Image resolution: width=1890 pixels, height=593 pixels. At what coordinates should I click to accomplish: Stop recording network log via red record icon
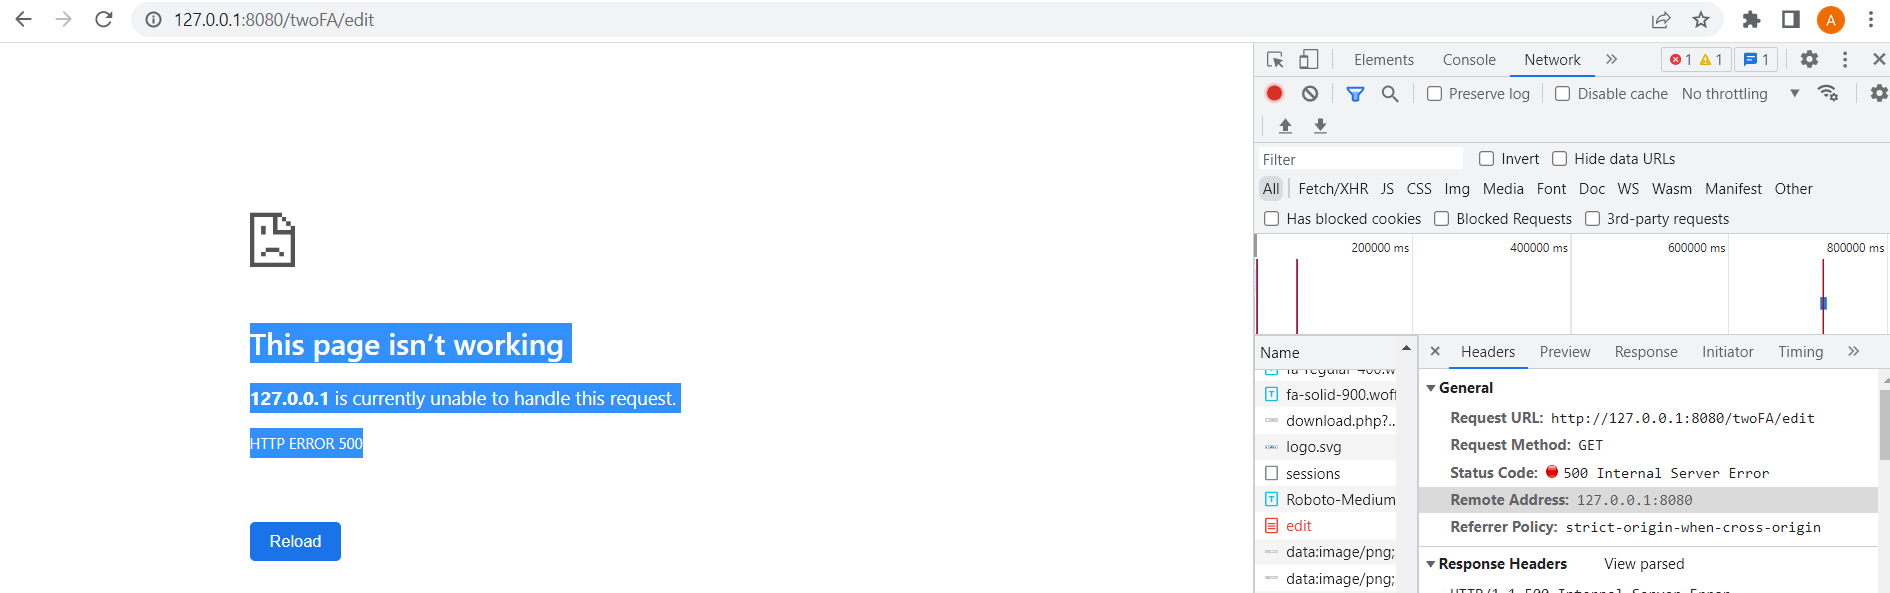1274,93
